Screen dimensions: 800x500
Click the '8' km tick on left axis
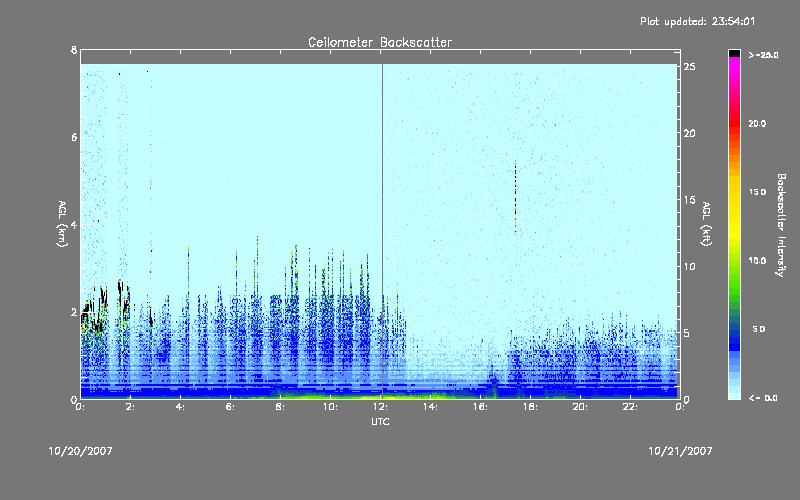(74, 50)
